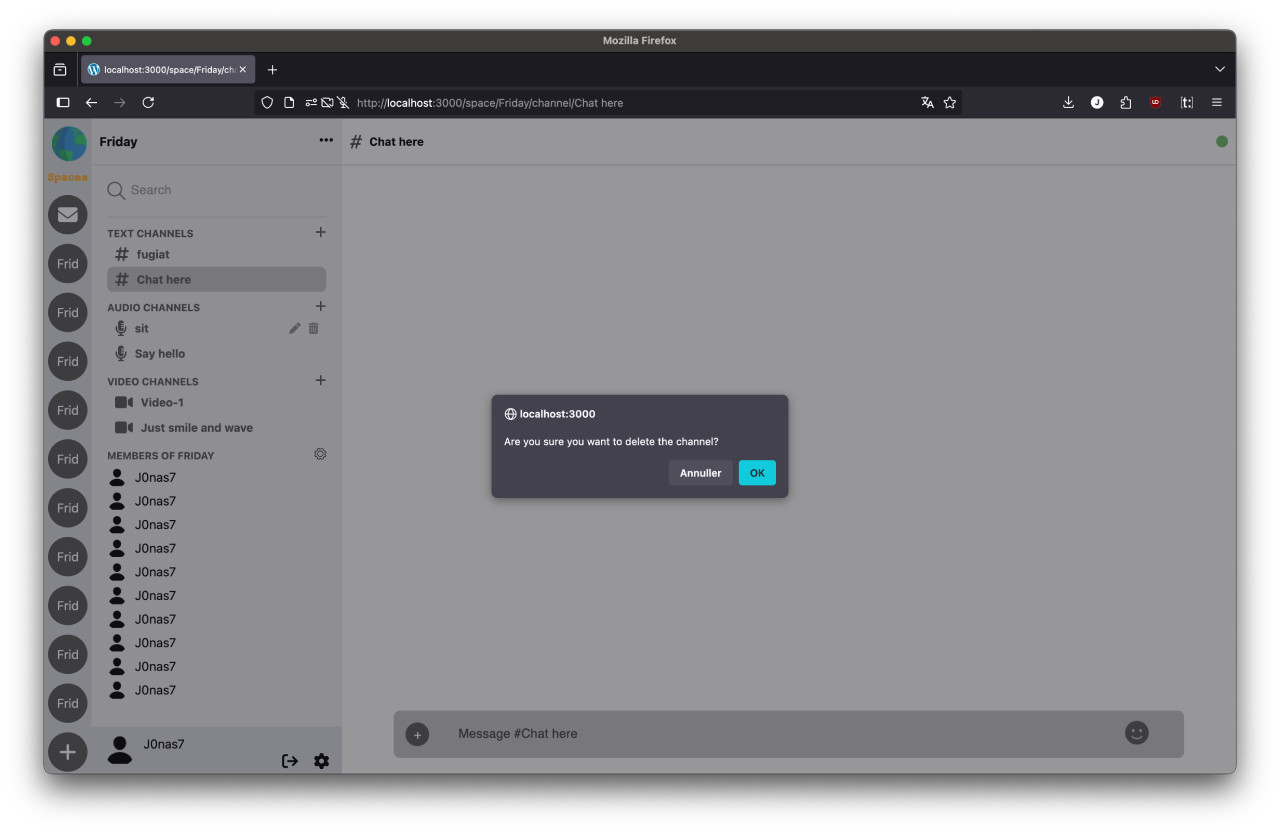1280x832 pixels.
Task: Click the attachment plus in message box
Action: tap(417, 734)
